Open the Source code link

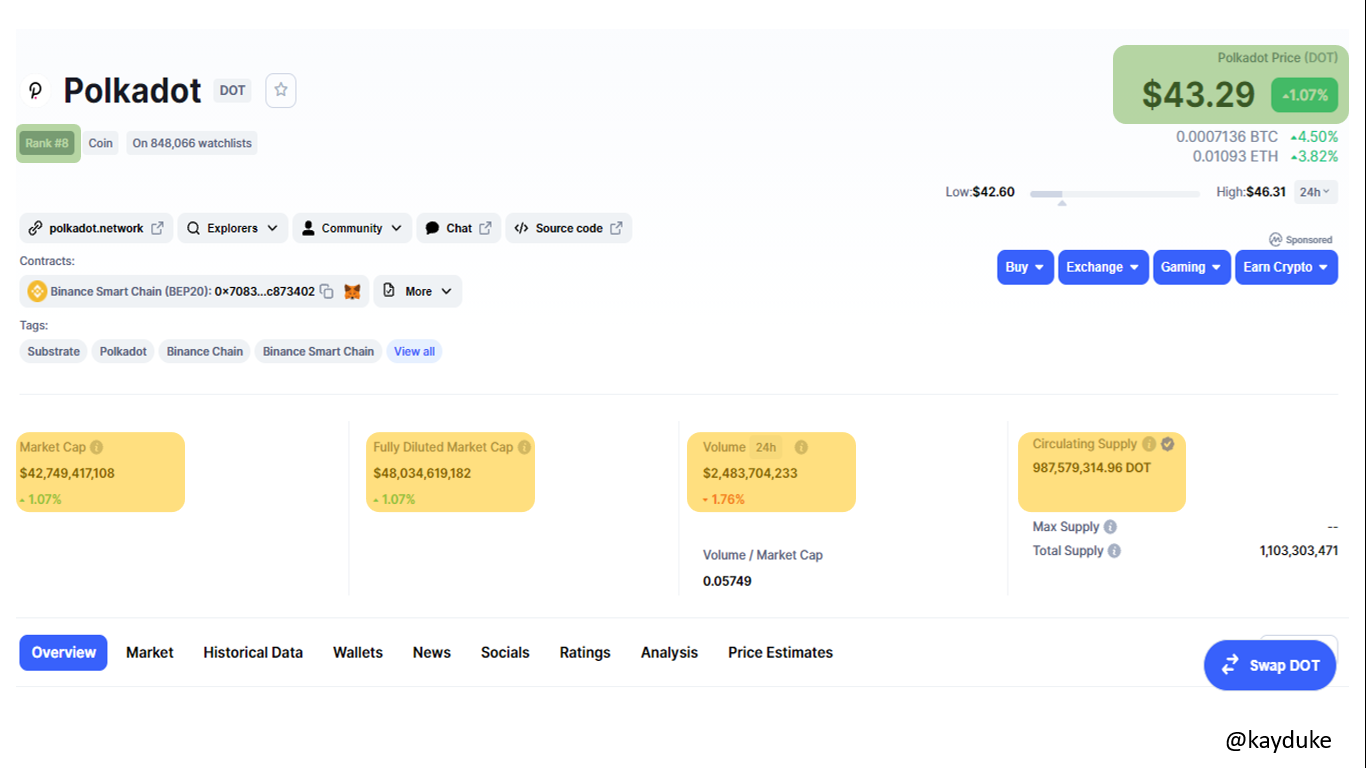(x=568, y=228)
